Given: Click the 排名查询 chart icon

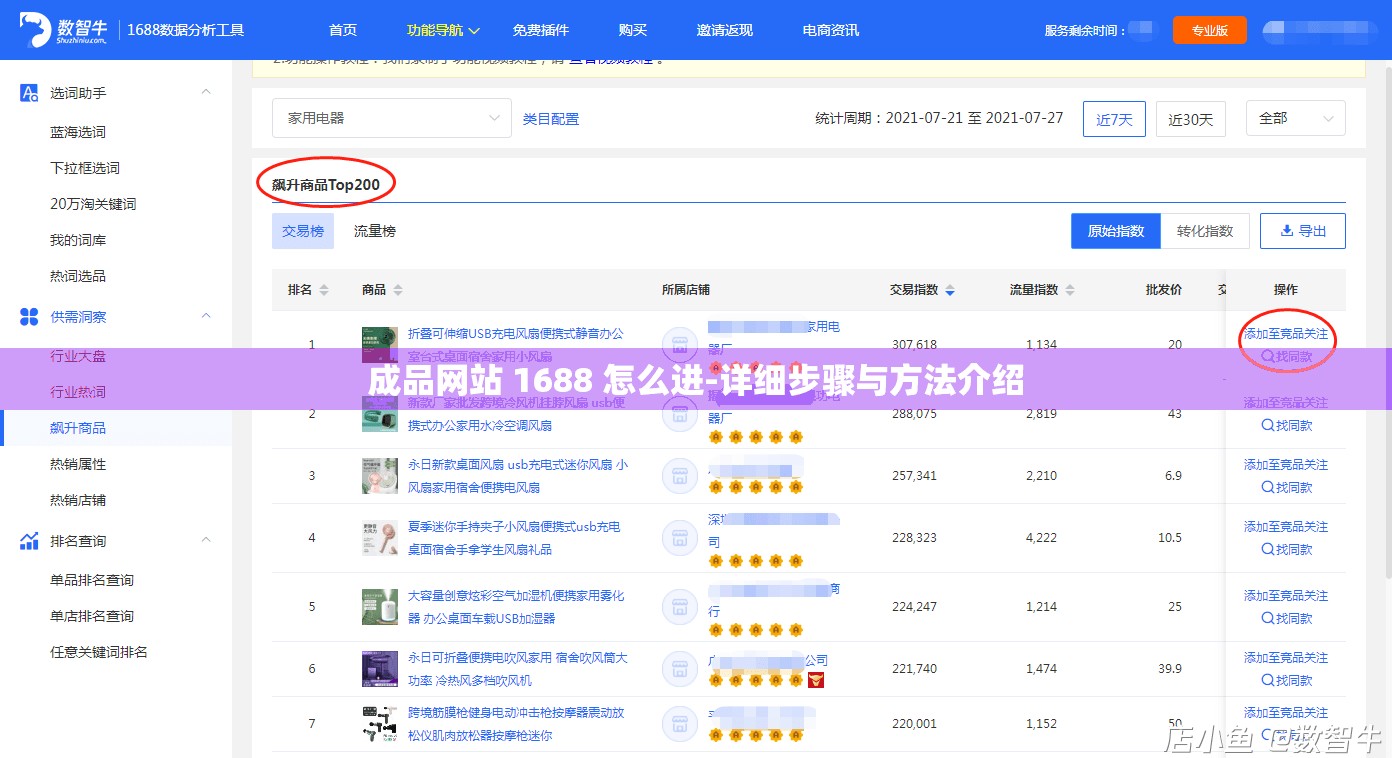Looking at the screenshot, I should tap(29, 540).
